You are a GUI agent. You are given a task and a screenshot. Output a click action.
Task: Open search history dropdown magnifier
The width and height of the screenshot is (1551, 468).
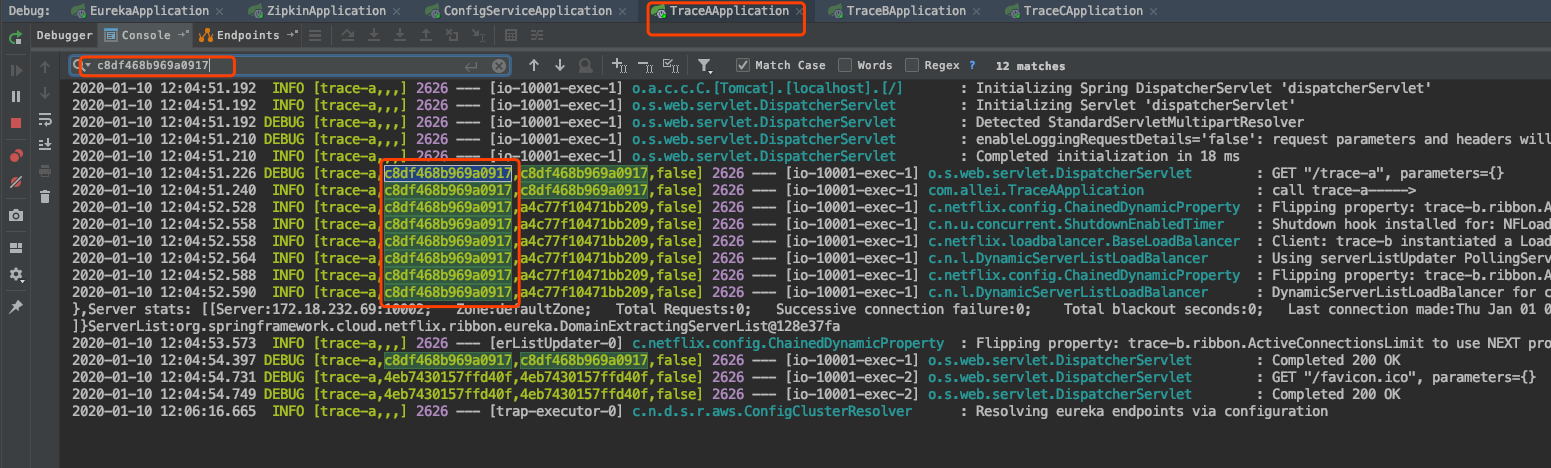(x=83, y=66)
